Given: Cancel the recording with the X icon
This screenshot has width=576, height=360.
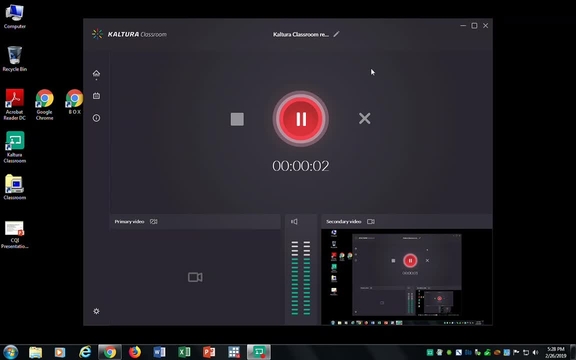Looking at the screenshot, I should click(x=364, y=118).
